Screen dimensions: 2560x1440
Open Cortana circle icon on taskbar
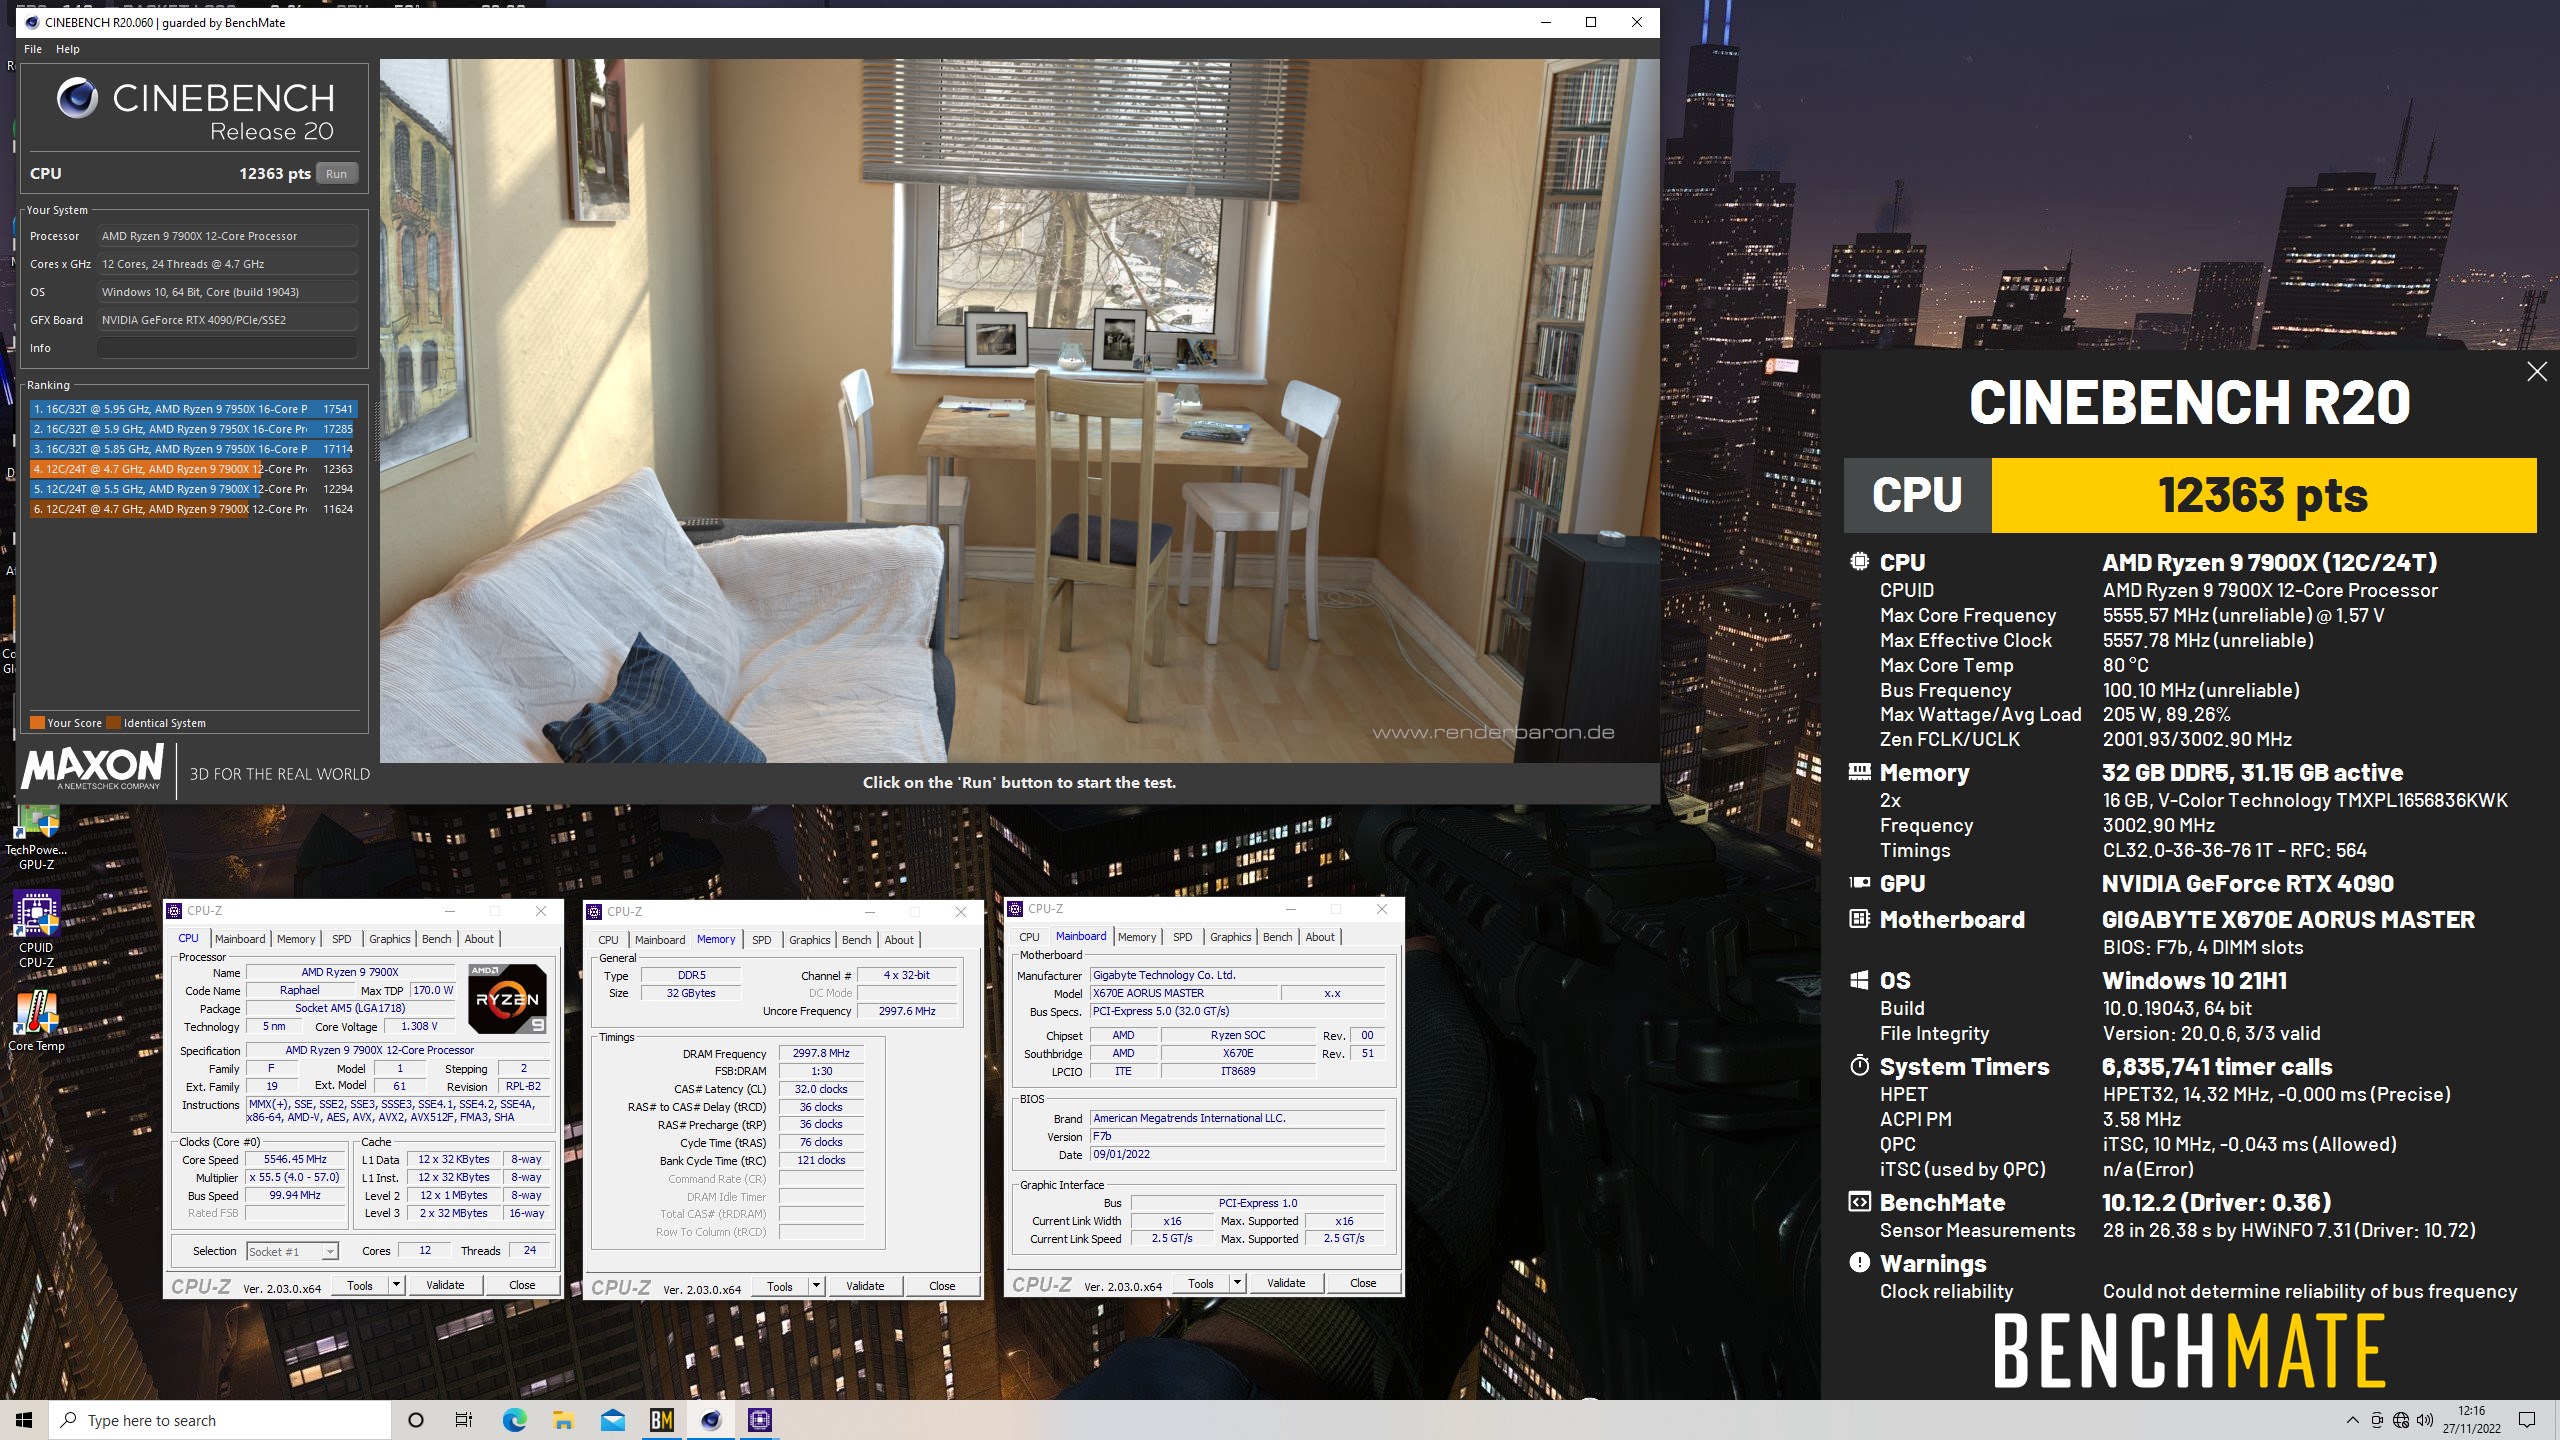pos(416,1420)
